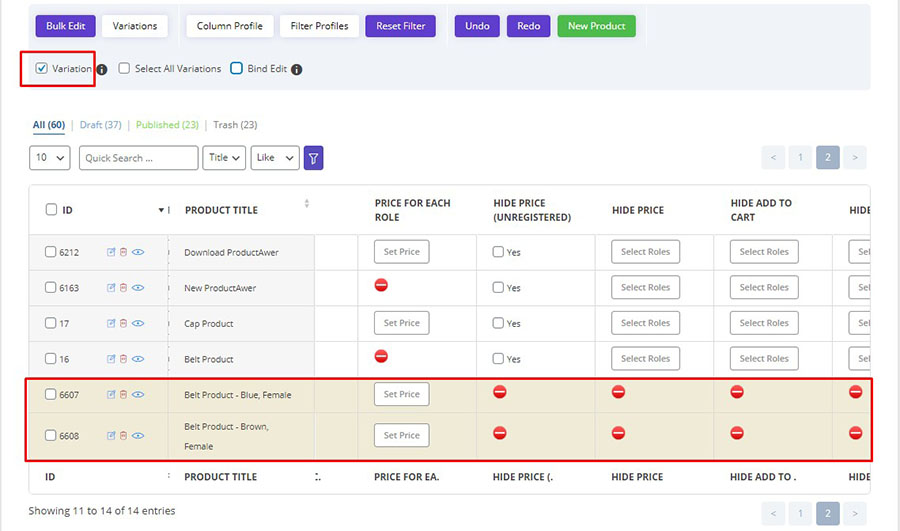Viewport: 900px width, 531px height.
Task: Open edit icon for product 6163
Action: click(111, 288)
